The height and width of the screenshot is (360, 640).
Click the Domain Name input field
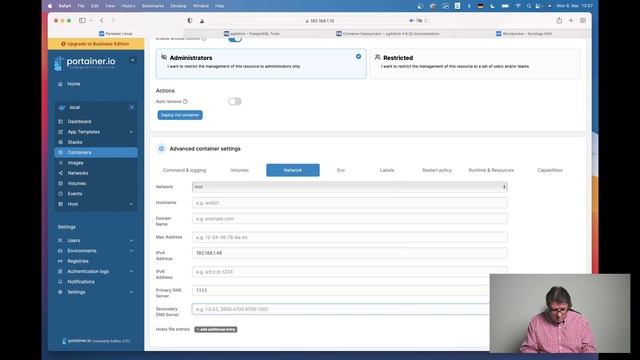pyautogui.click(x=350, y=219)
